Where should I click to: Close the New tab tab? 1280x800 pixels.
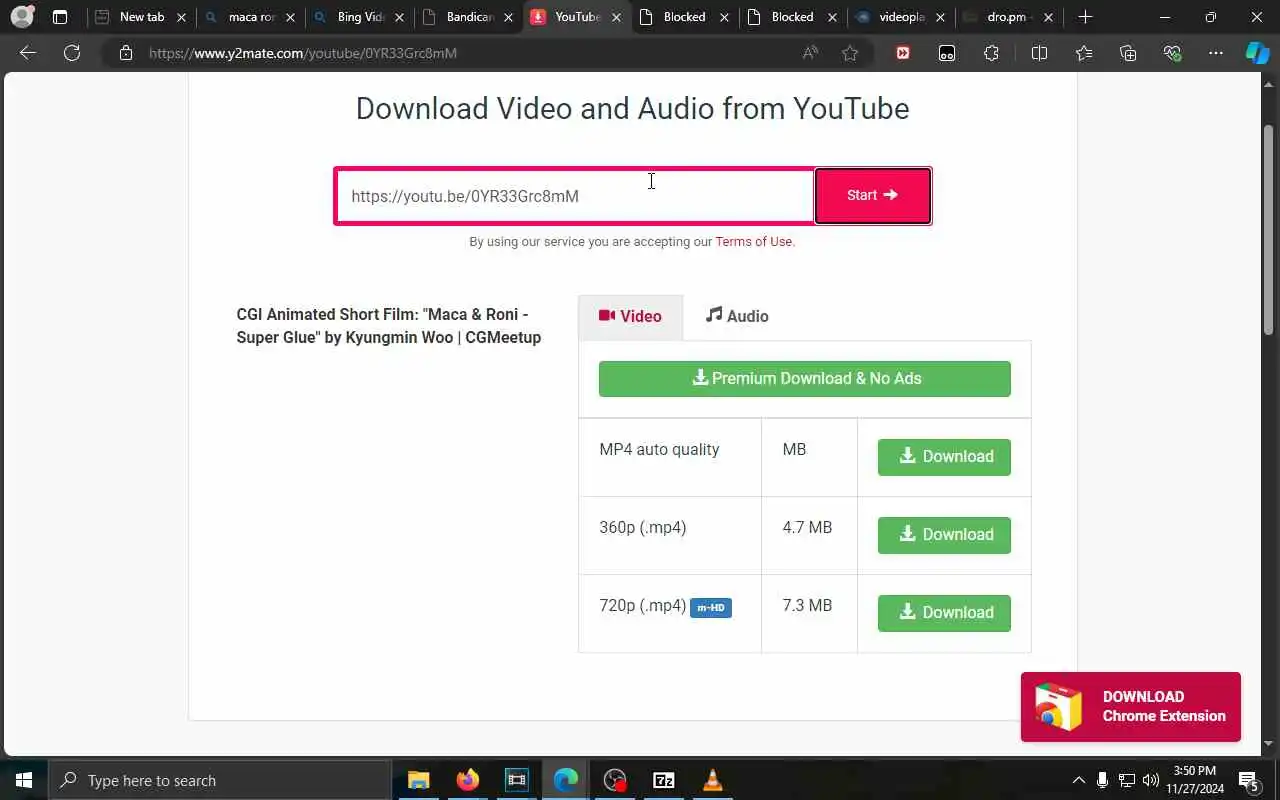[x=181, y=17]
